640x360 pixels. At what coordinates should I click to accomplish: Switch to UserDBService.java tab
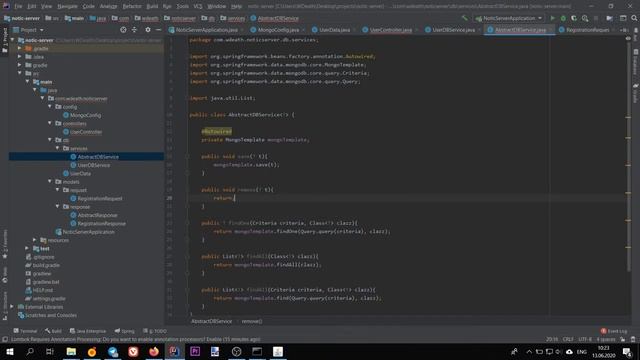point(453,30)
